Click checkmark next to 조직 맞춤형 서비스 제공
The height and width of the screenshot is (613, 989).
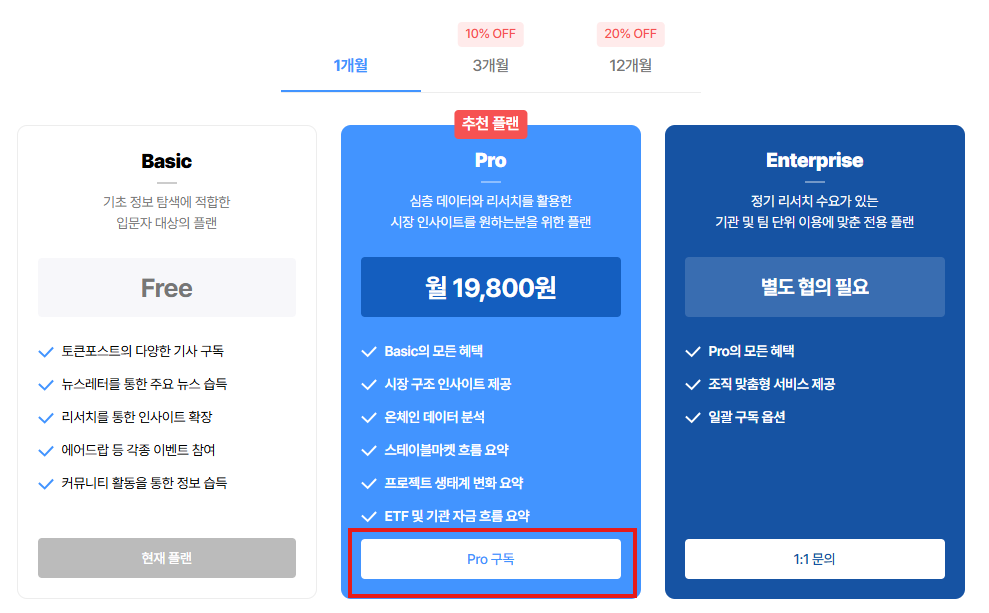693,385
